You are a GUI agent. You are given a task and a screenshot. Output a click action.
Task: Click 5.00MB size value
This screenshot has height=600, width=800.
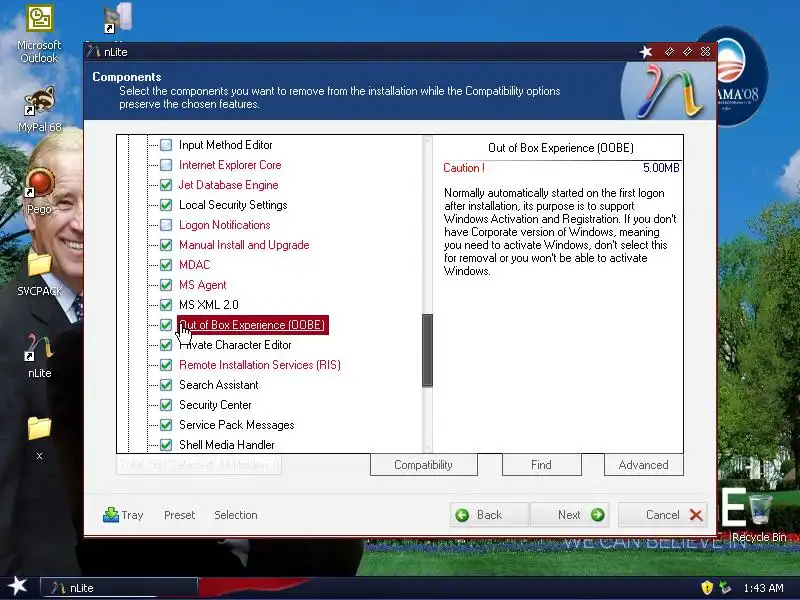point(661,168)
